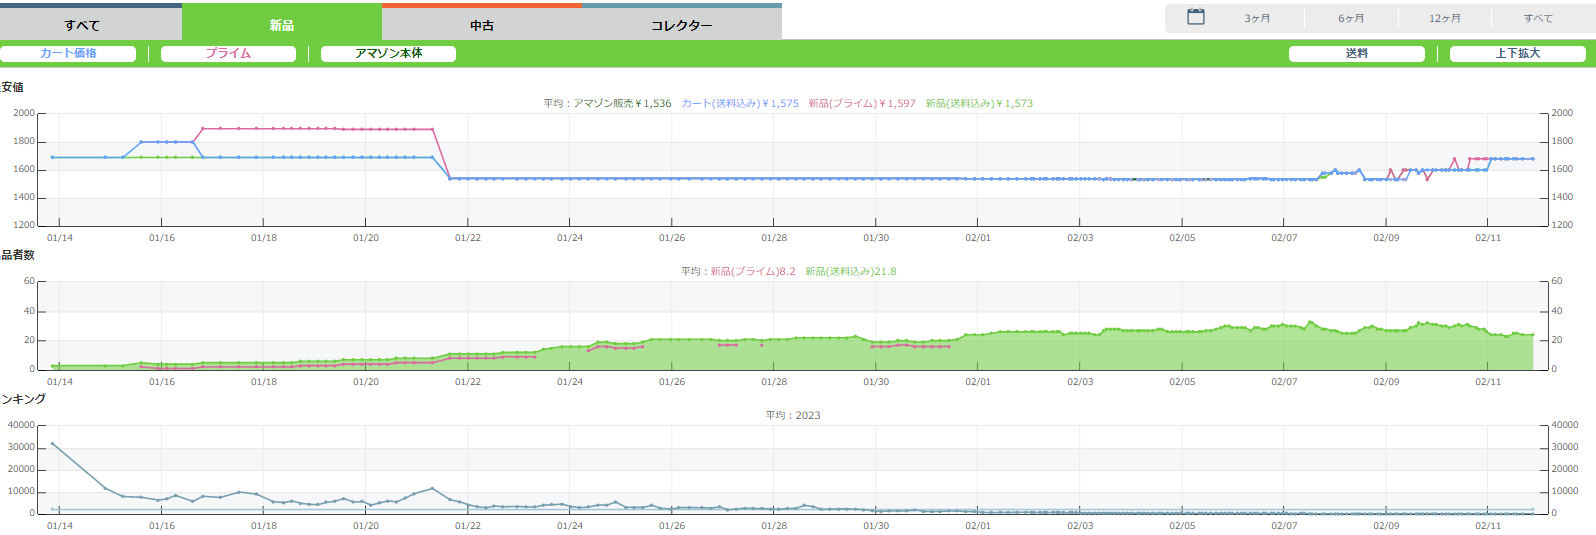Set time range to 3ヶ月
This screenshot has width=1596, height=535.
click(1257, 19)
